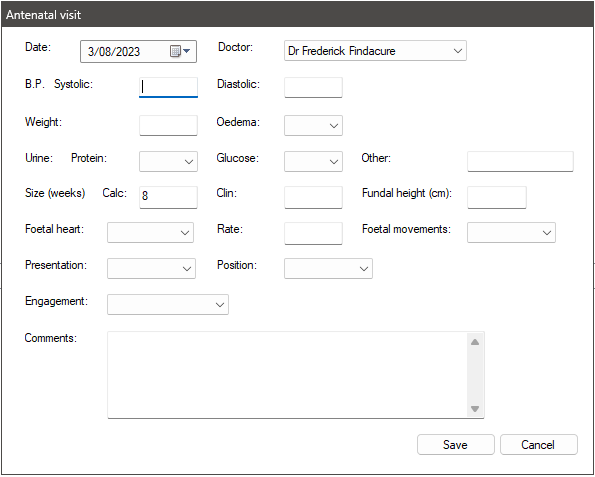Open the Oedema dropdown

(x=313, y=125)
